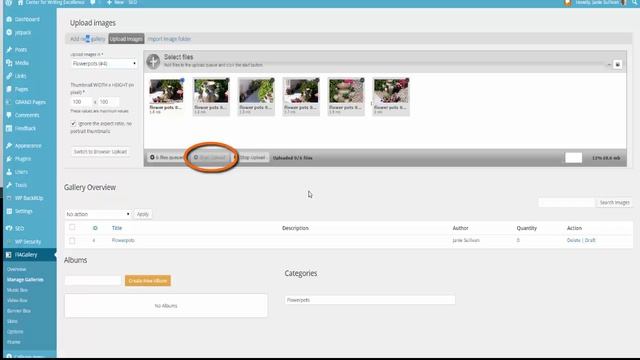The width and height of the screenshot is (640, 360).
Task: Select the third flower pots thumbnail in queue
Action: pos(256,97)
